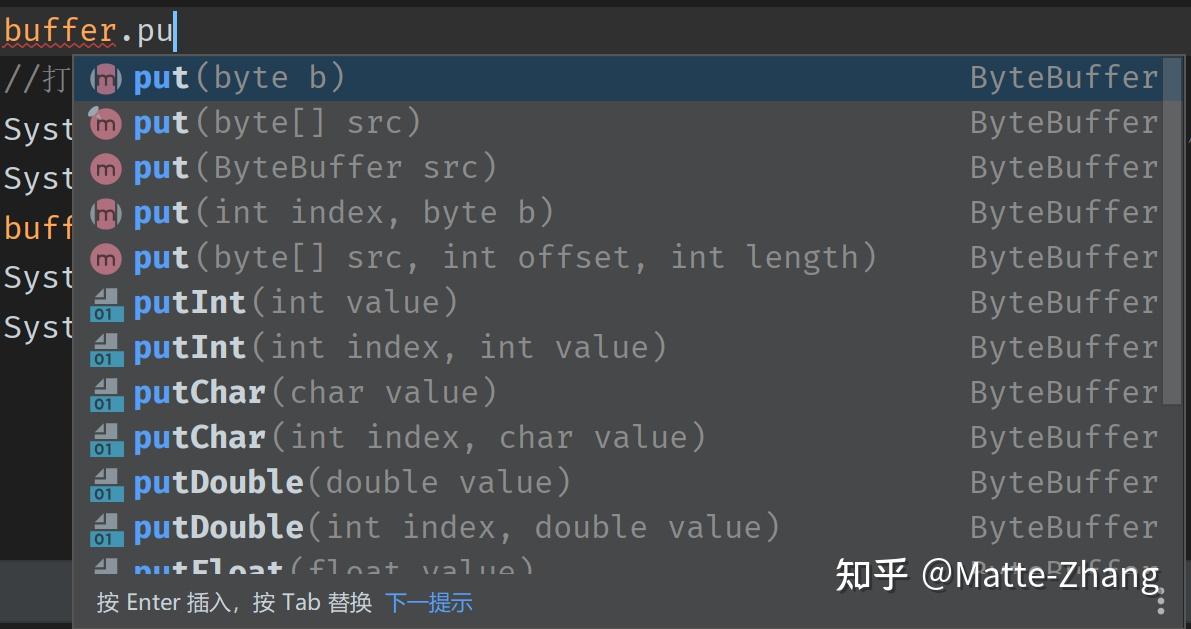Select the put(byte b) completion entry

click(x=300, y=77)
